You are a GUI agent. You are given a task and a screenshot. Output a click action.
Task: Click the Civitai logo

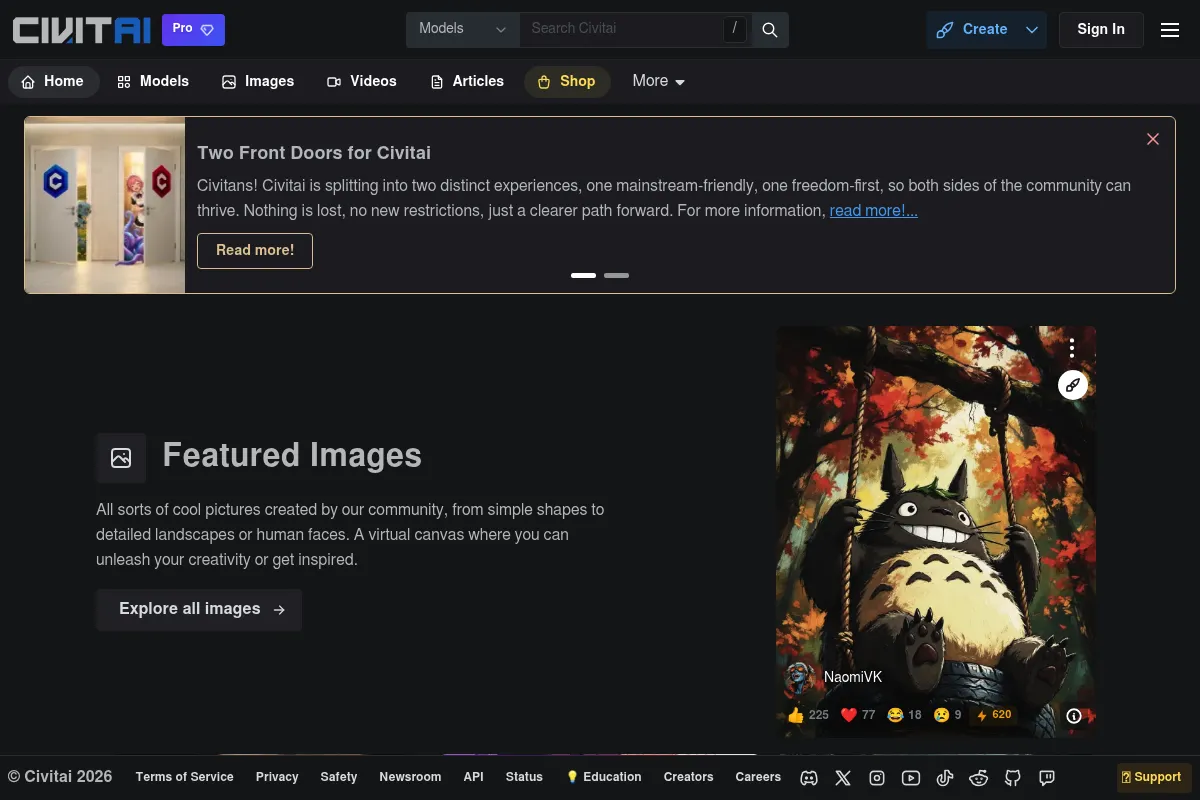(x=82, y=30)
